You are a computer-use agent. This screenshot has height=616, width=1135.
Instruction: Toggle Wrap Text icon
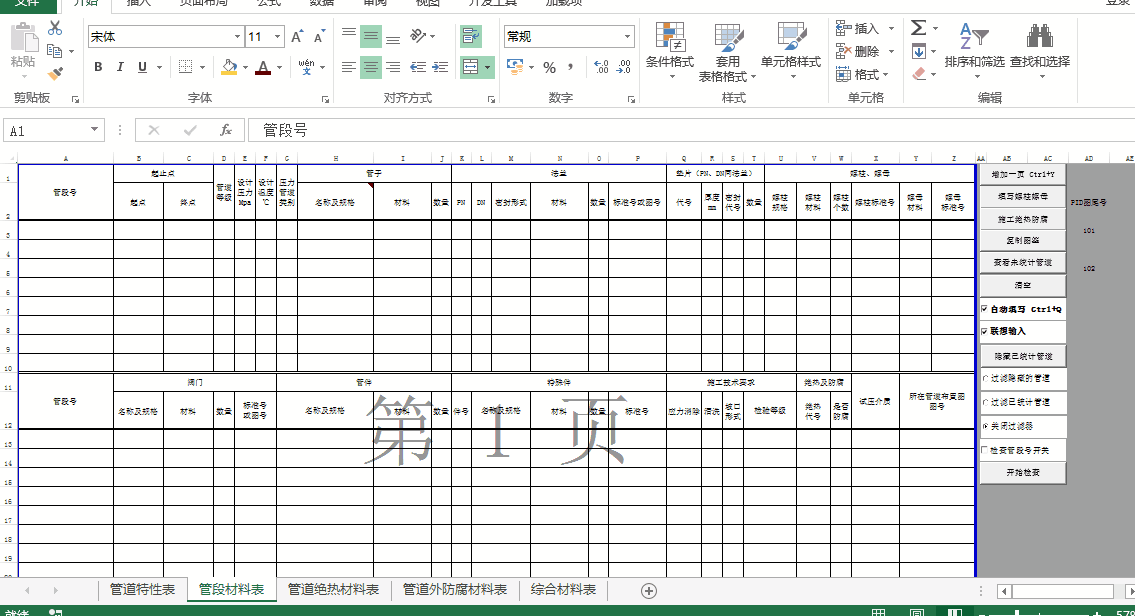pyautogui.click(x=471, y=36)
